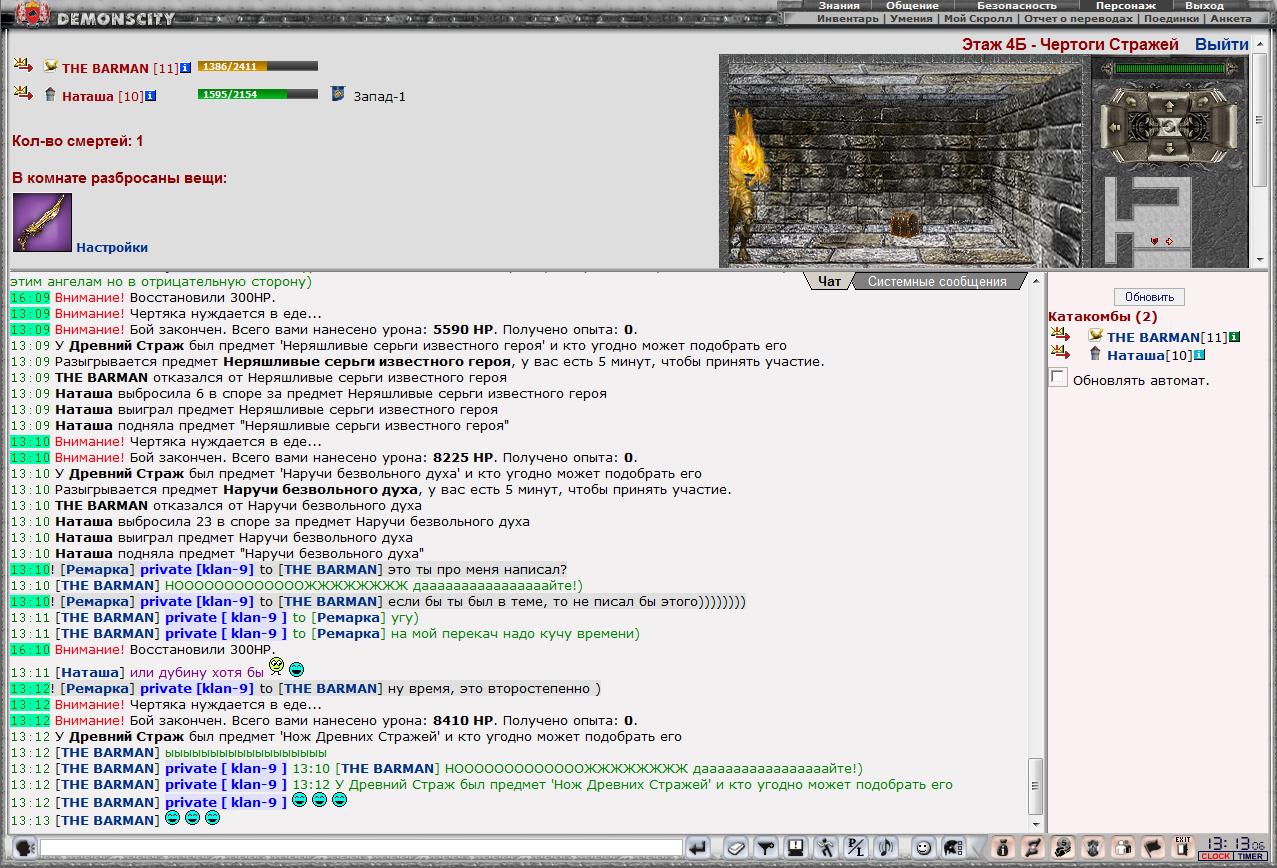The width and height of the screenshot is (1277, 868).
Task: Send message with the enter arrow icon
Action: point(698,848)
